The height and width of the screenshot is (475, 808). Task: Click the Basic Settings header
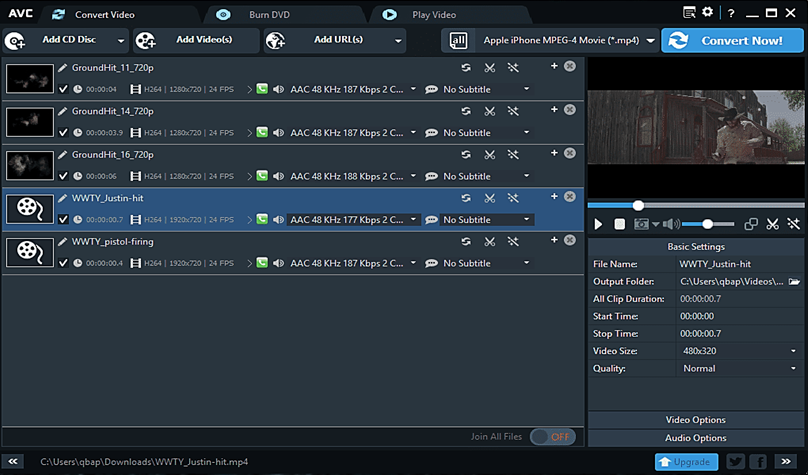click(x=696, y=247)
